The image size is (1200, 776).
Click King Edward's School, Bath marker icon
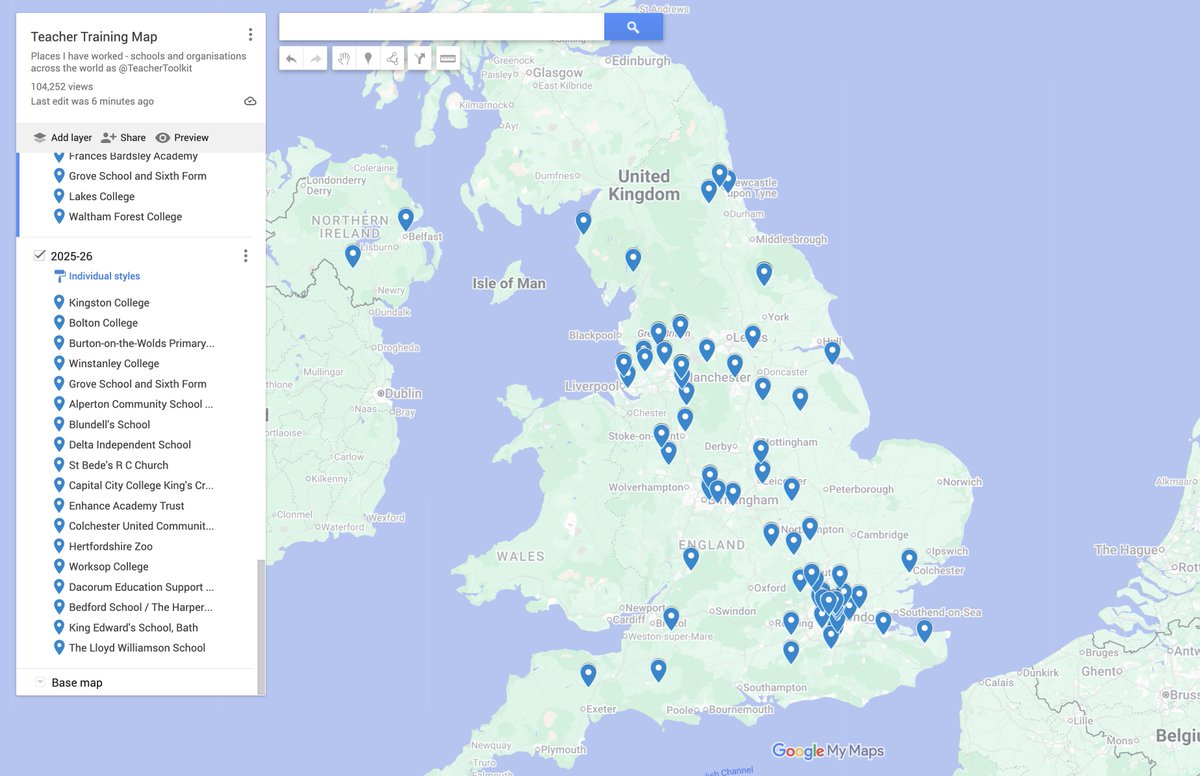pyautogui.click(x=59, y=627)
